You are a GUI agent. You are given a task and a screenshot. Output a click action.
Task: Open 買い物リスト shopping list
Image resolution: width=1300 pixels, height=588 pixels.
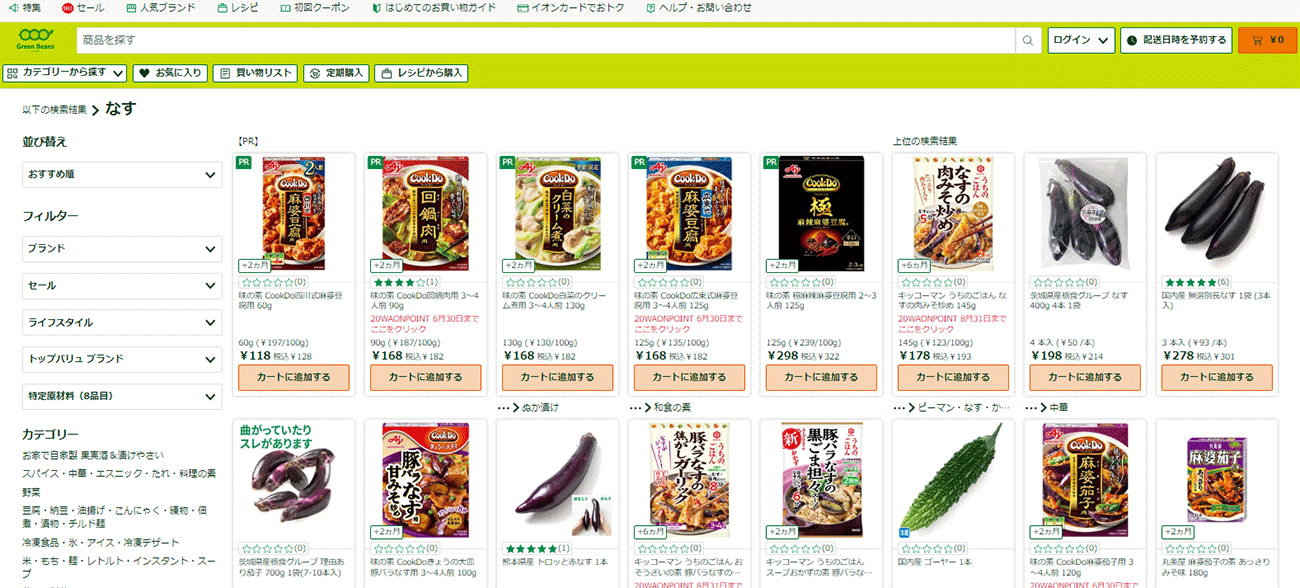tap(256, 73)
